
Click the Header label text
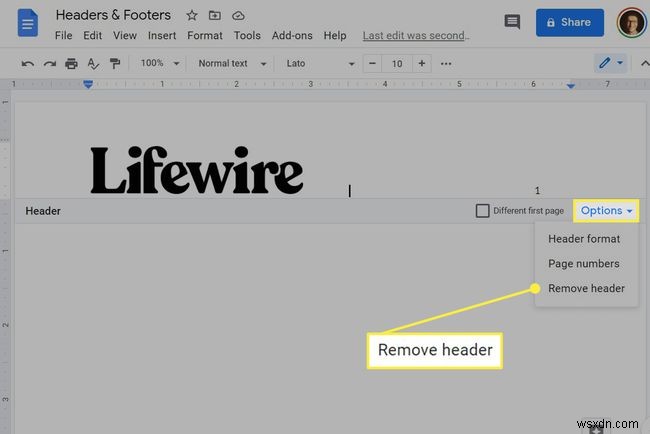click(x=43, y=211)
